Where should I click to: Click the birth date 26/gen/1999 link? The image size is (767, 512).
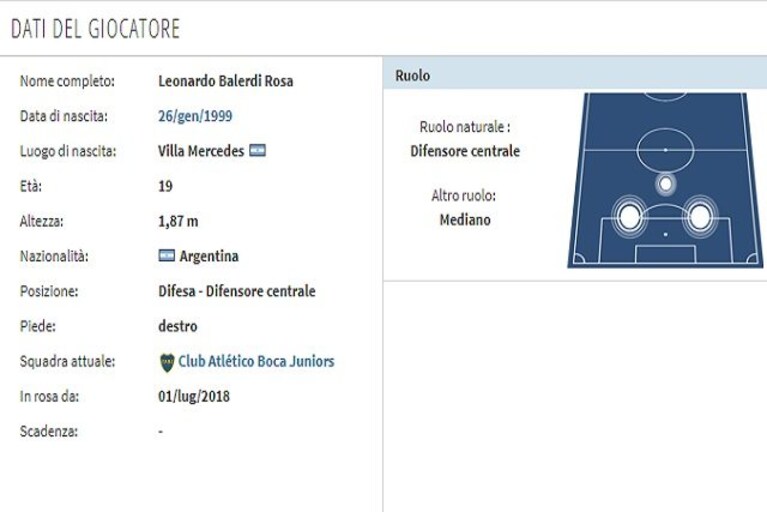195,116
